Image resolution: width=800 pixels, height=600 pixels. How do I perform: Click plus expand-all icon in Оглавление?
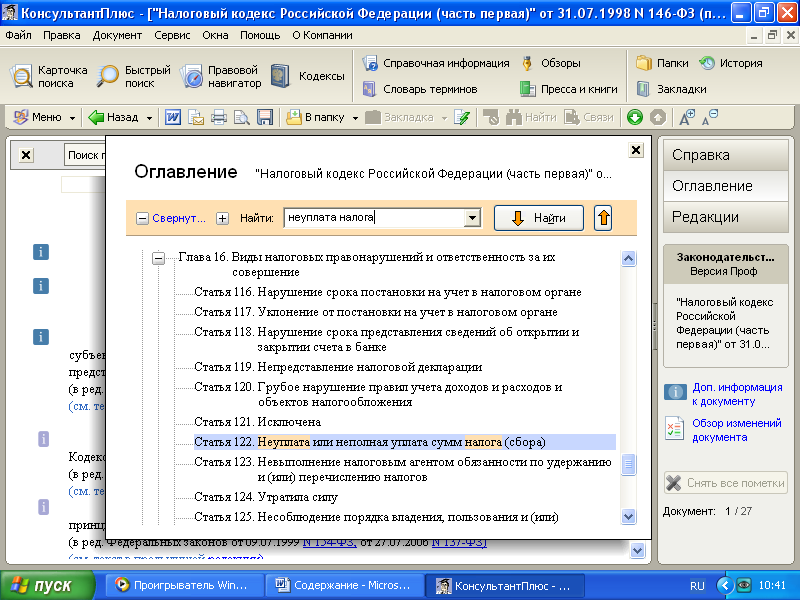click(222, 218)
